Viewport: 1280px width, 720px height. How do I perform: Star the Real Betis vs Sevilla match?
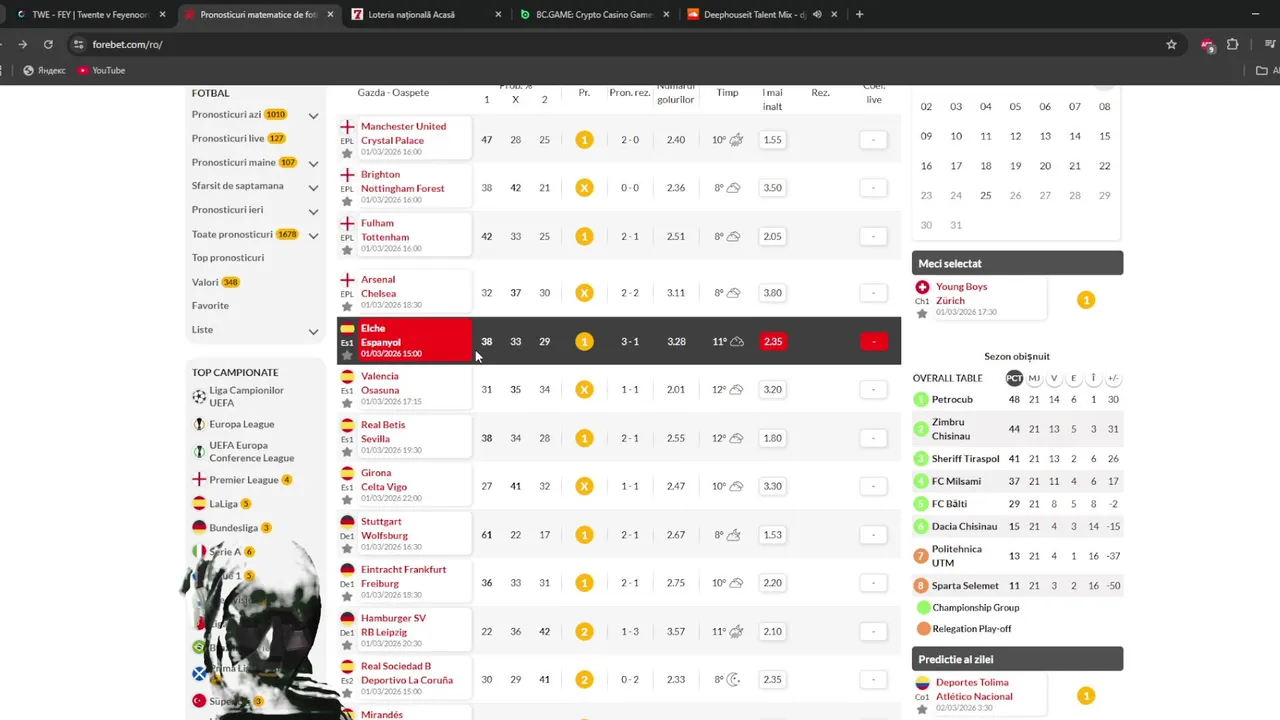[347, 451]
